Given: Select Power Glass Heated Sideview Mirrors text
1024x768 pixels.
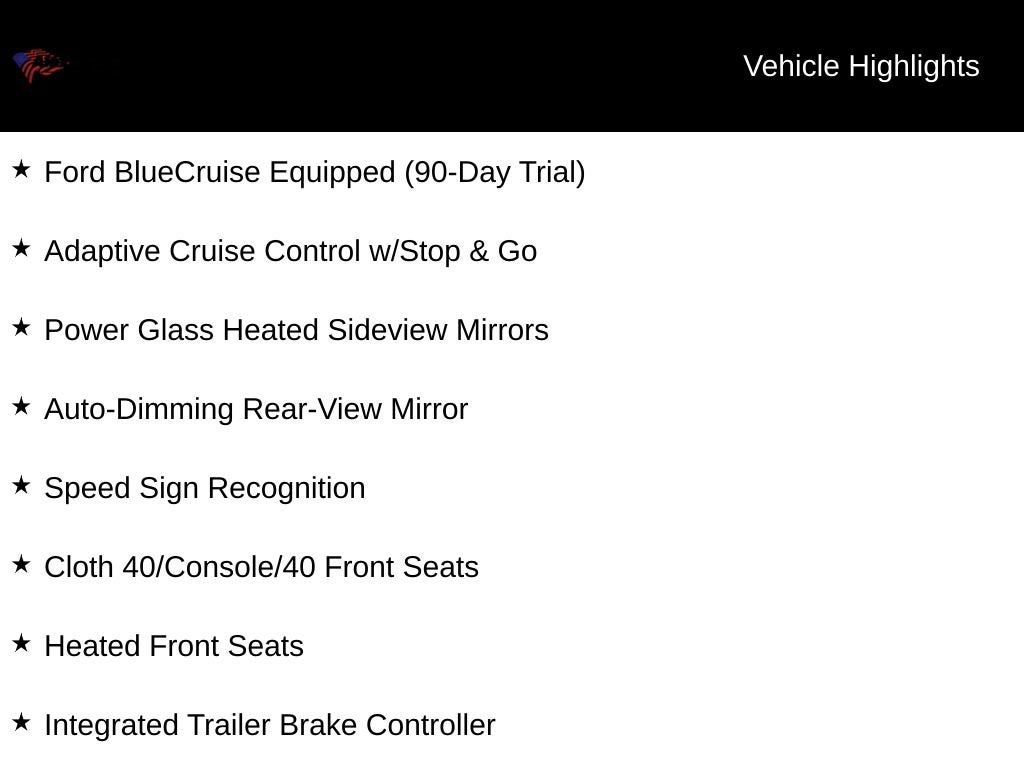Looking at the screenshot, I should click(x=296, y=330).
